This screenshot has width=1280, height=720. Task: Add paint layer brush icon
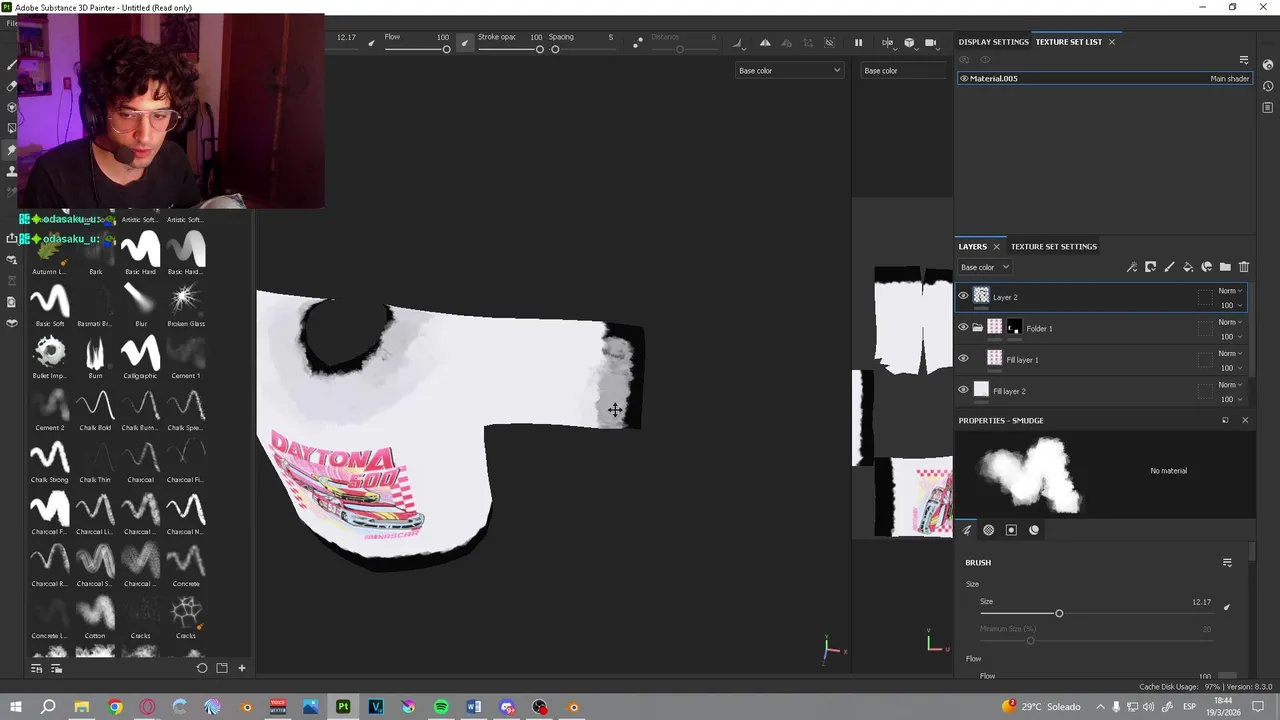(x=1169, y=267)
